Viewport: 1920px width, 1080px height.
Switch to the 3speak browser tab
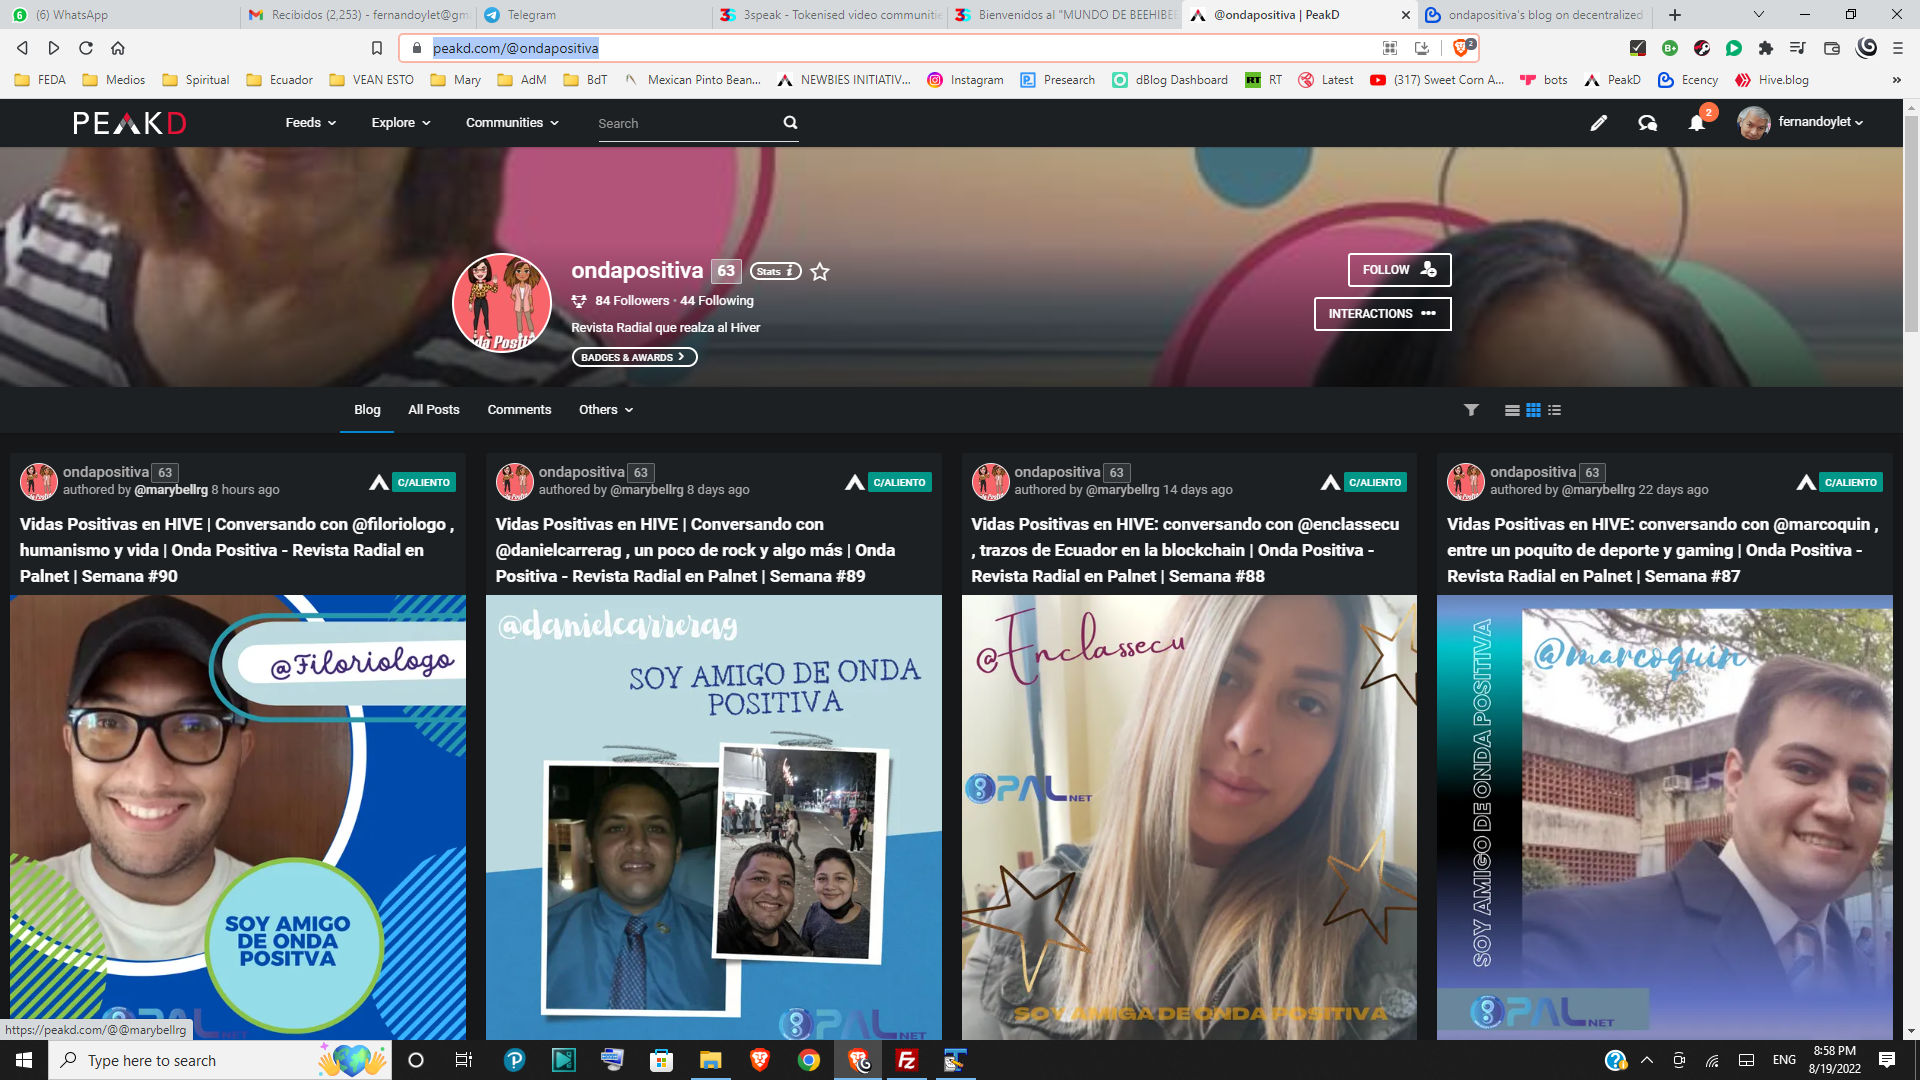(x=830, y=15)
